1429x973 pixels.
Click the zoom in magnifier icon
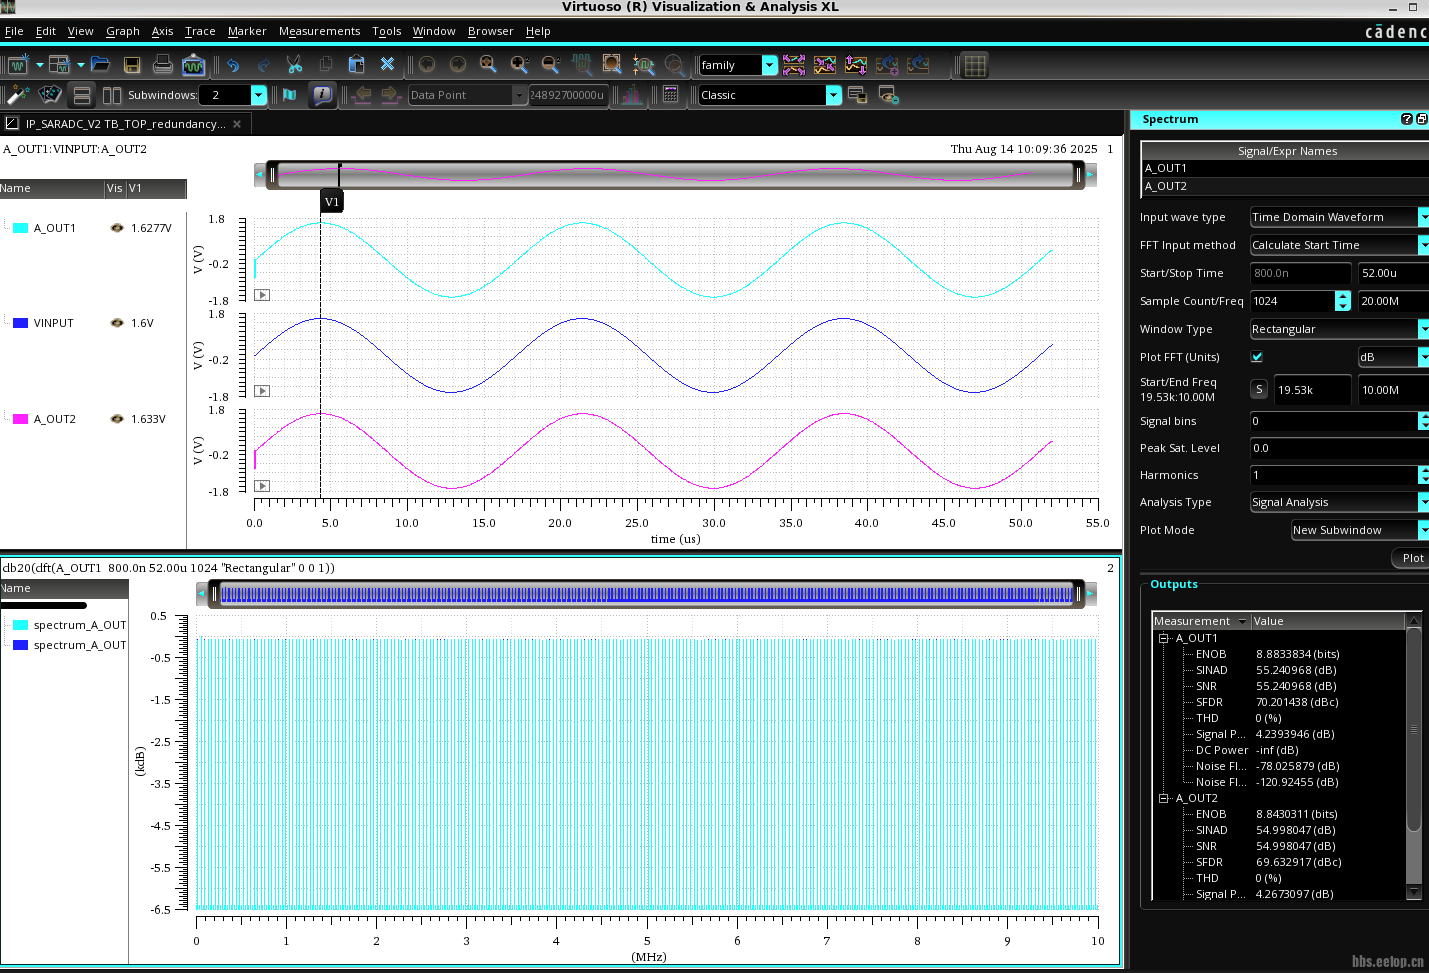(519, 65)
